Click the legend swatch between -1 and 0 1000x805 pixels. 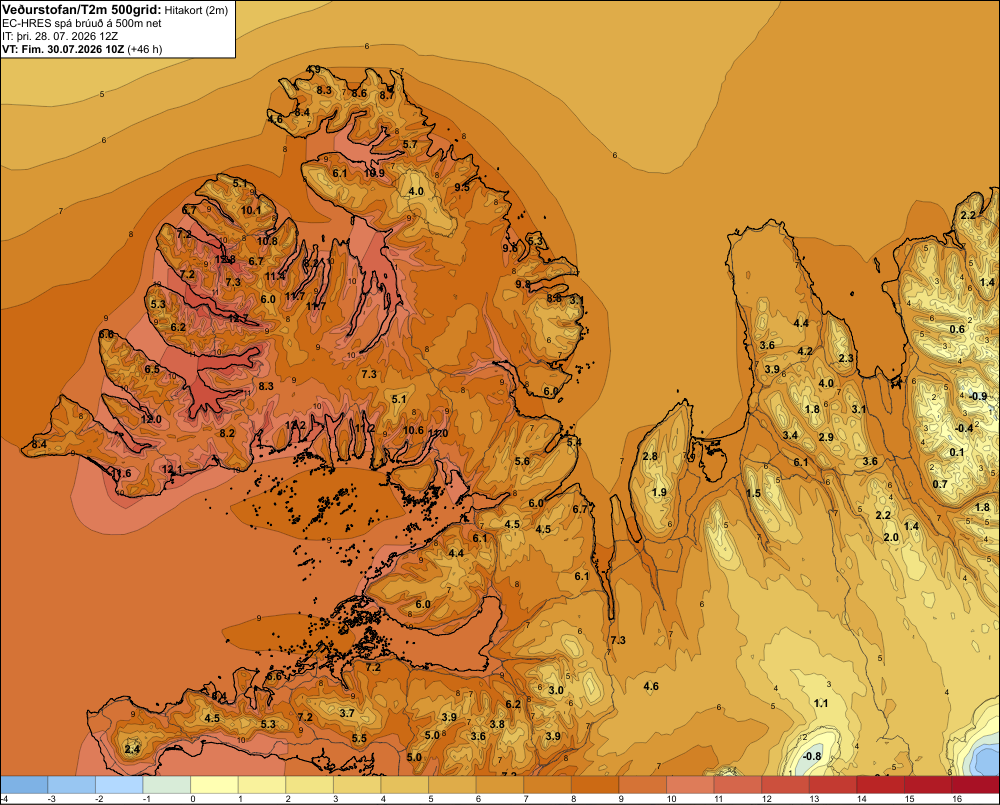click(x=166, y=785)
